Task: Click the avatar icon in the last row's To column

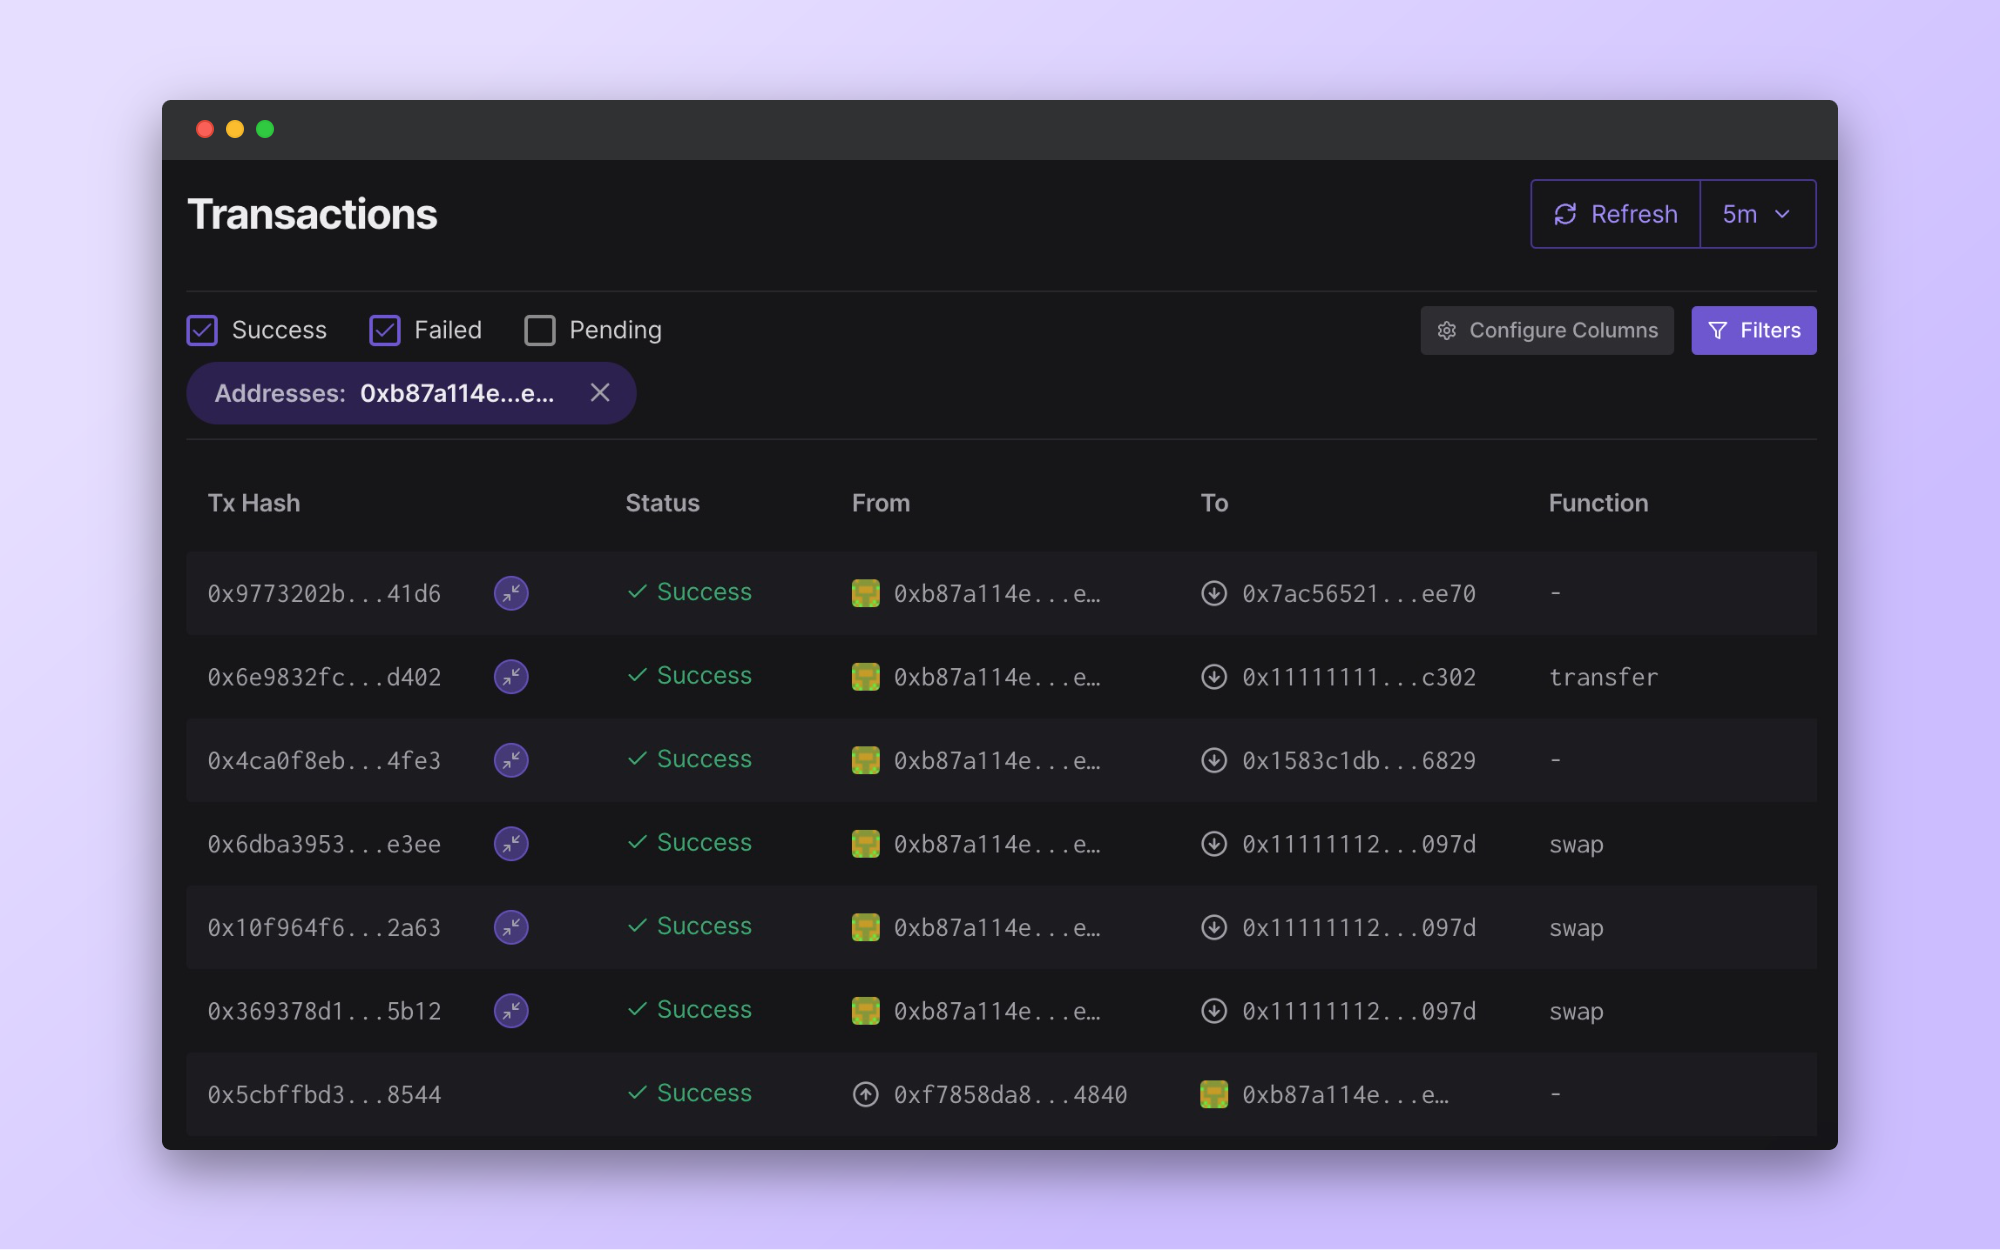Action: coord(1214,1094)
